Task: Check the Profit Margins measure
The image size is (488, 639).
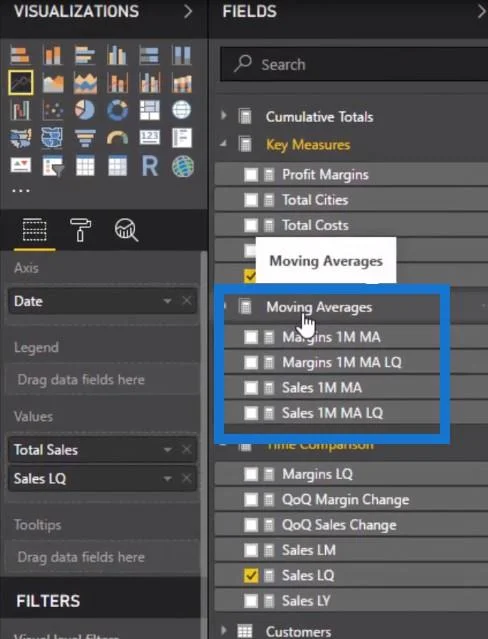Action: 251,175
